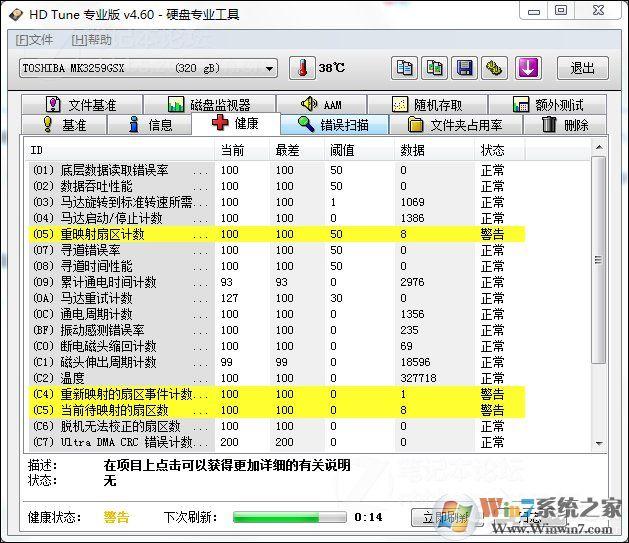This screenshot has height=543, width=629.
Task: Select row (08) 寻道时间性能
Action: click(276, 266)
